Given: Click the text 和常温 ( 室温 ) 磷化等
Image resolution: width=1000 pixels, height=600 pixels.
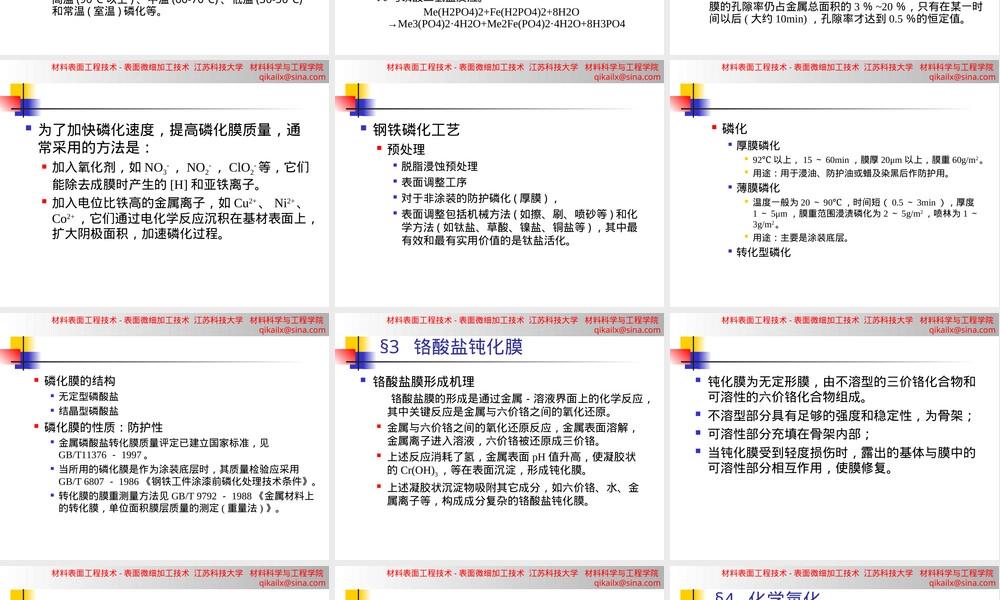Looking at the screenshot, I should click(107, 11).
